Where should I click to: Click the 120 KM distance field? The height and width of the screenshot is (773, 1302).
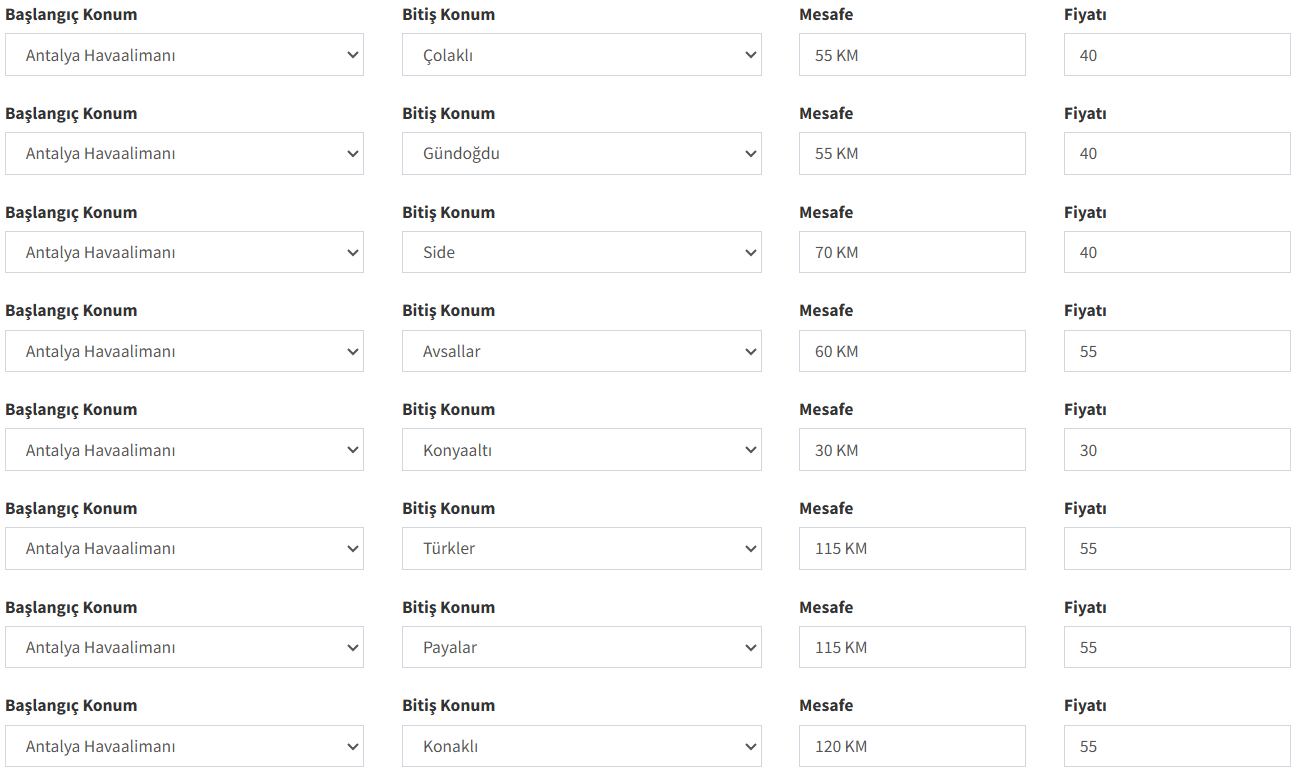[911, 746]
